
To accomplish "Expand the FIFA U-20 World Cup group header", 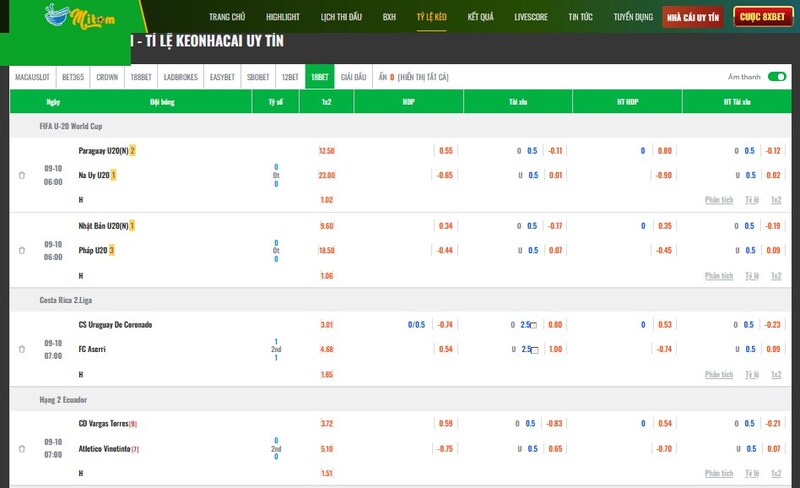I will point(71,126).
